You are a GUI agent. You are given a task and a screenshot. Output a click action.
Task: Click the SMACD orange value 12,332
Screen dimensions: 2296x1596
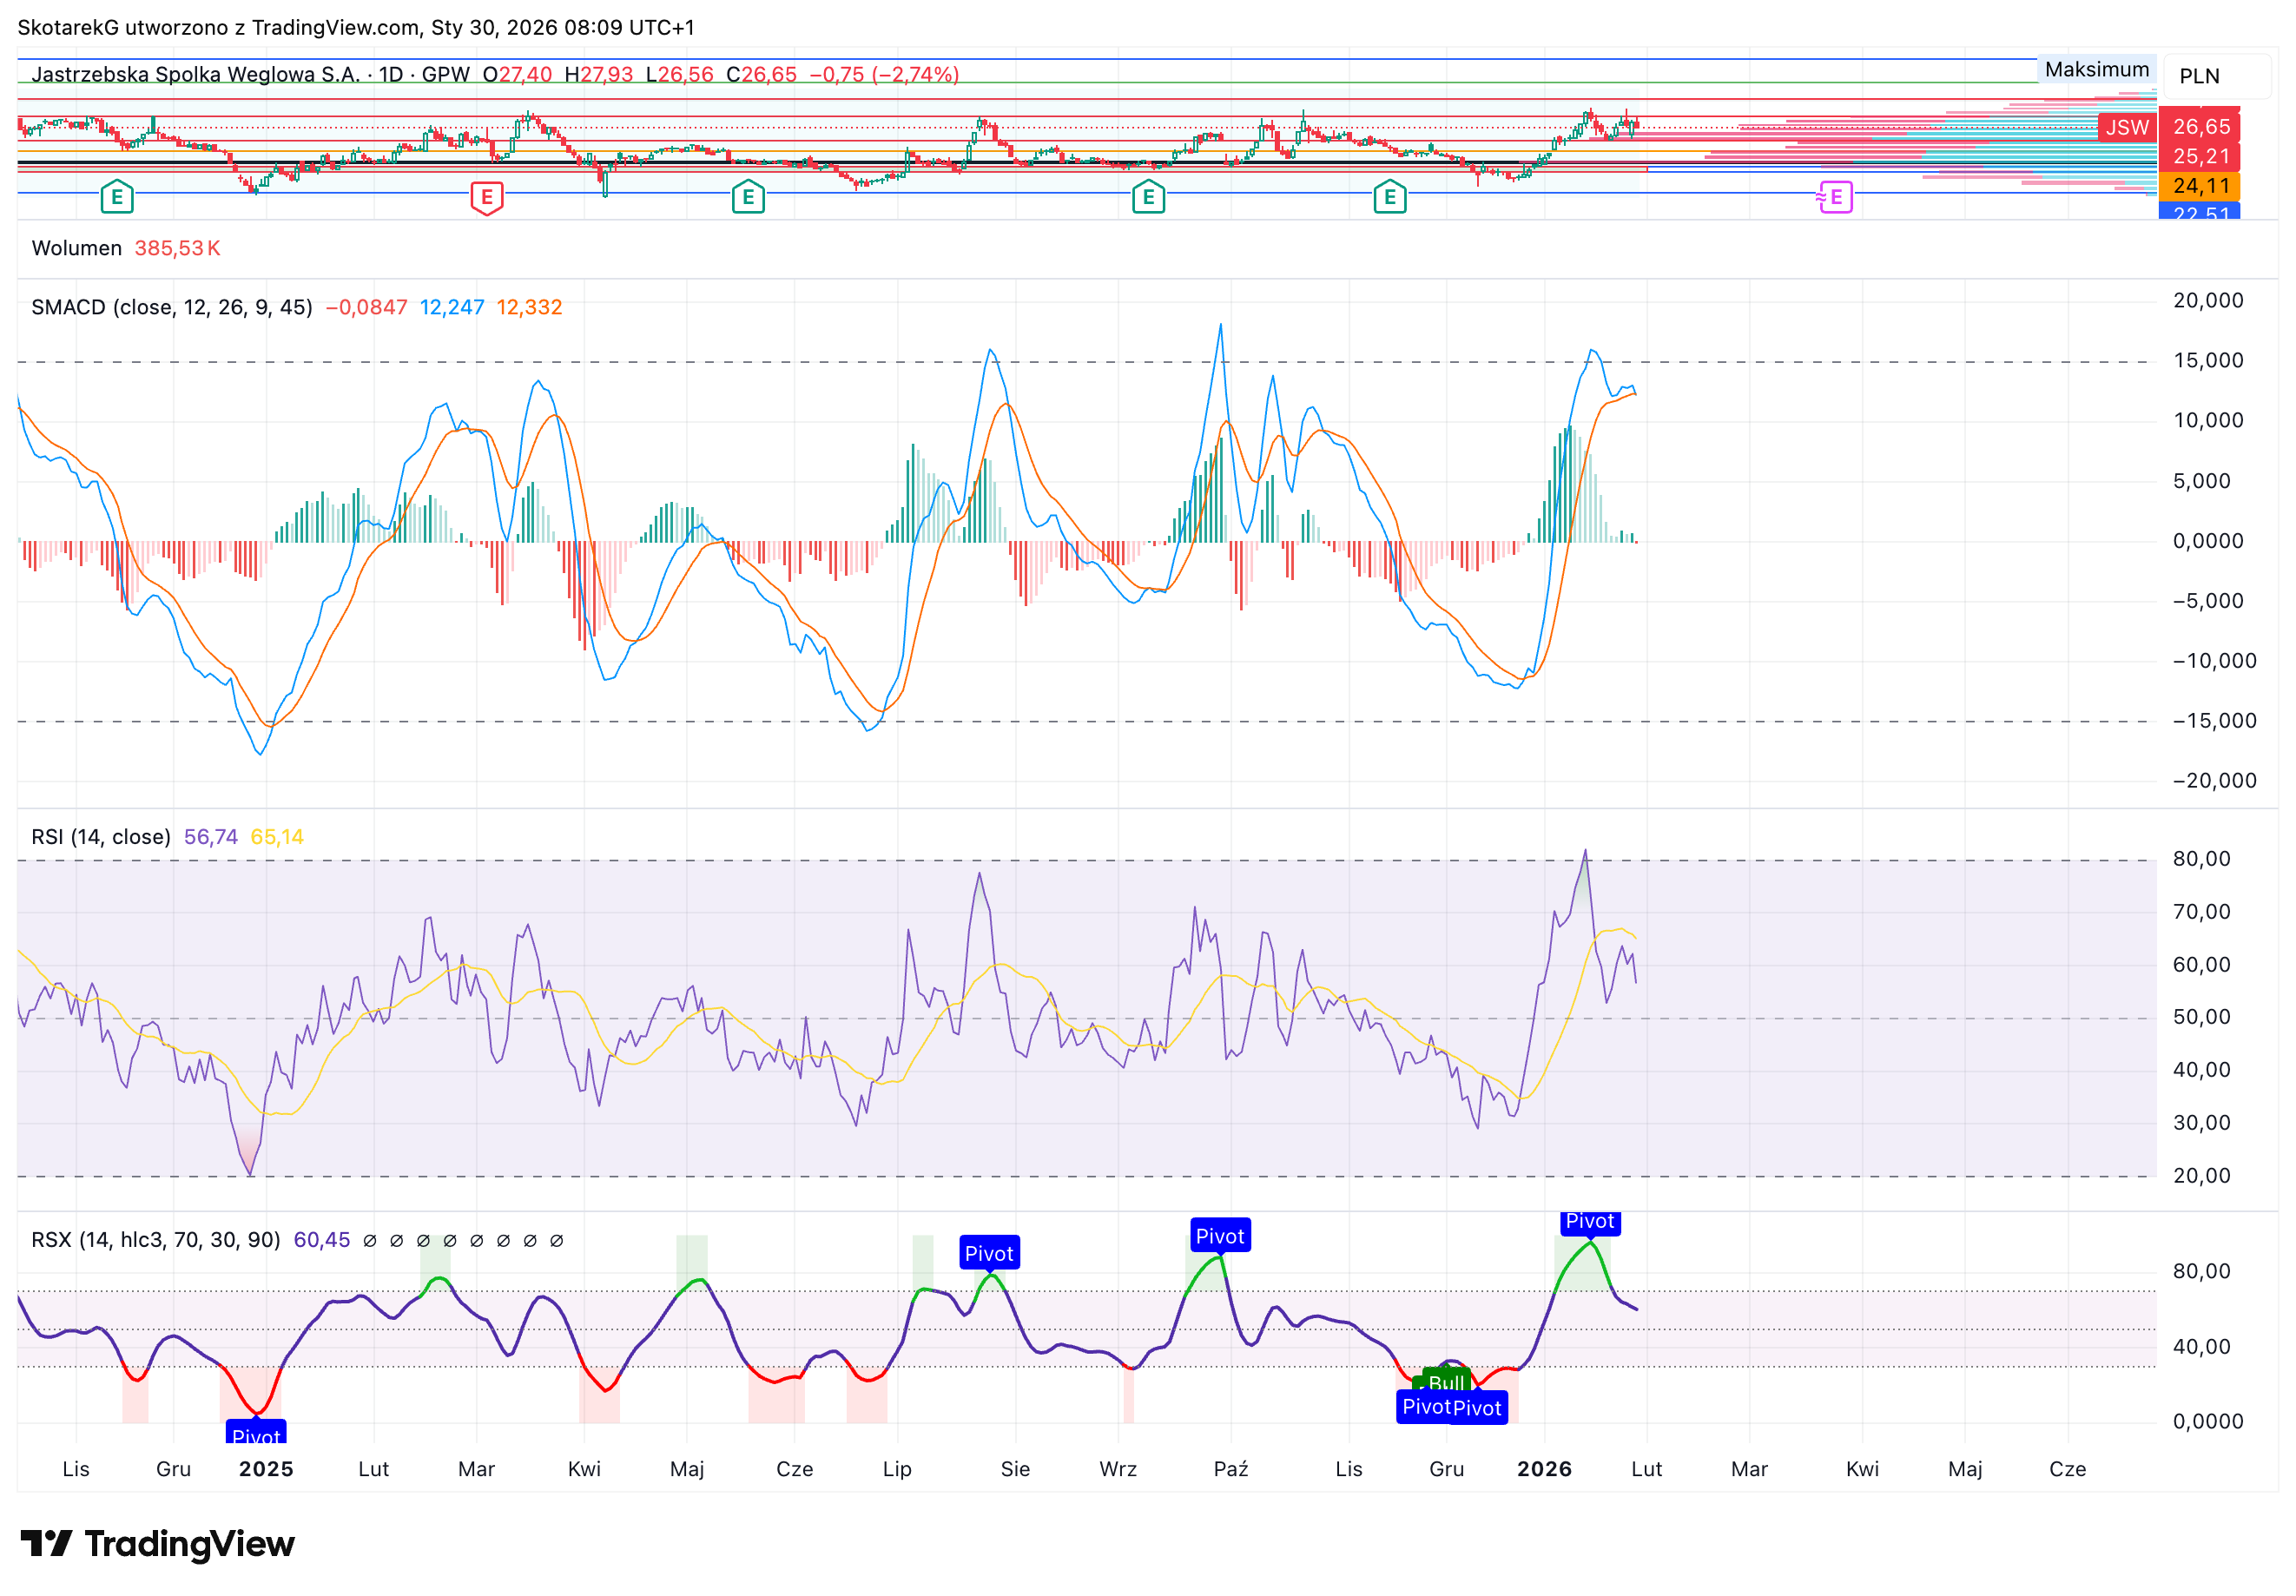tap(529, 307)
